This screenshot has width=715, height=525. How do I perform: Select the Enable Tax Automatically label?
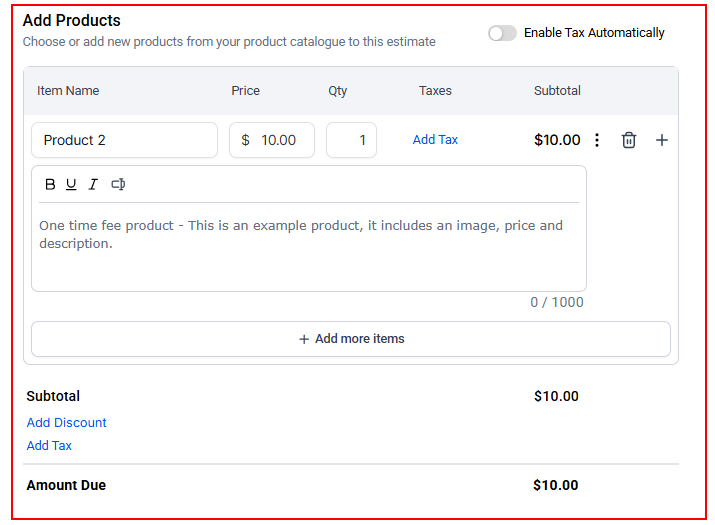594,33
